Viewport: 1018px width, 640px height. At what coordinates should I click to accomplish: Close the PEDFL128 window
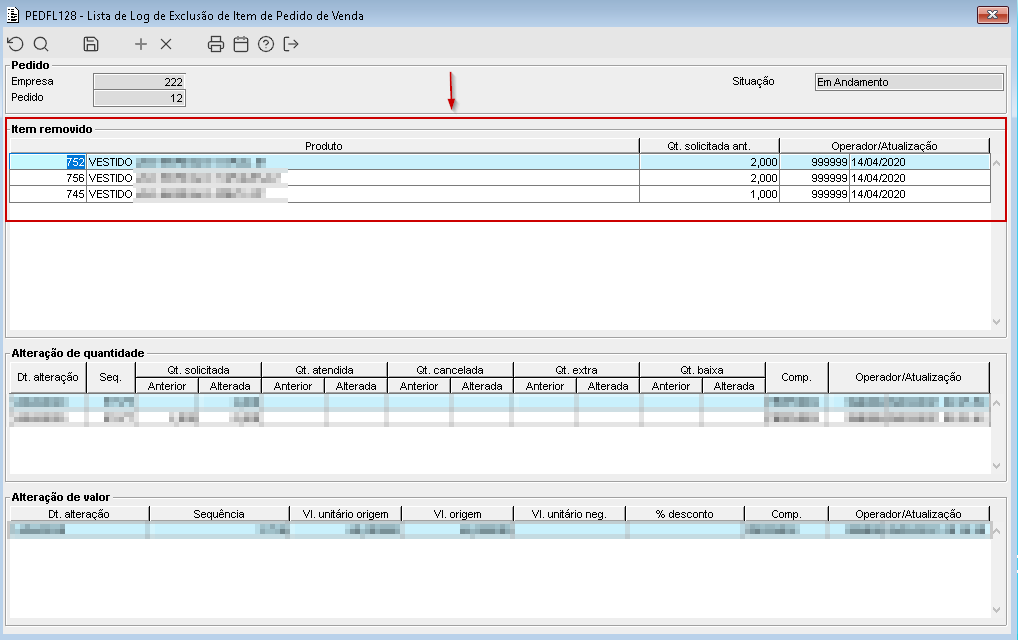tap(992, 15)
